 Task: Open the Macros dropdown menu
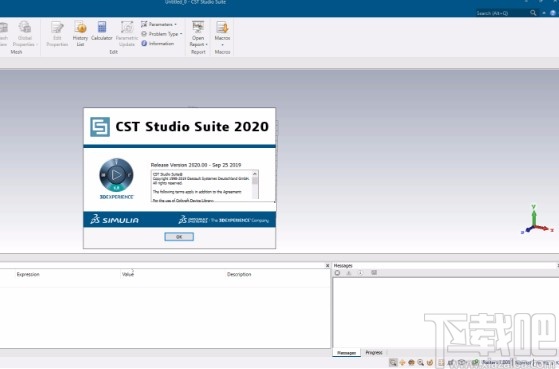[222, 34]
